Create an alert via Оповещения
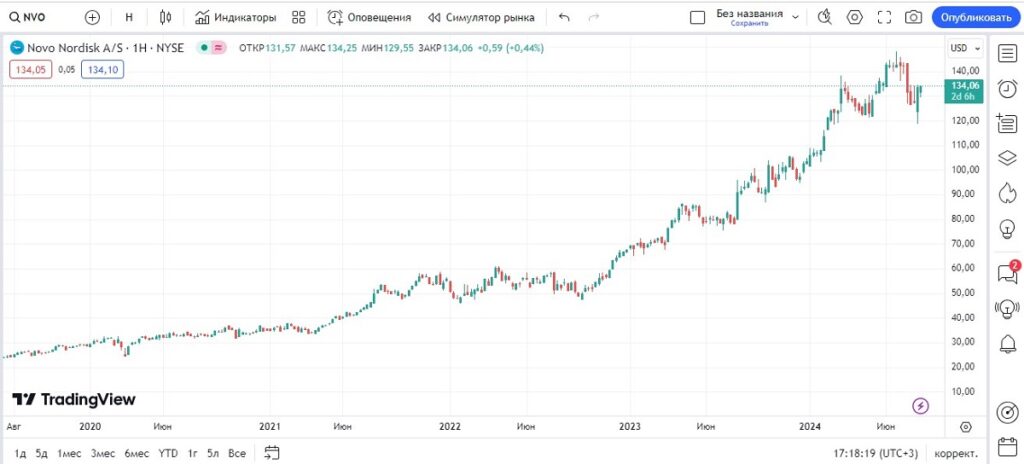 point(370,18)
